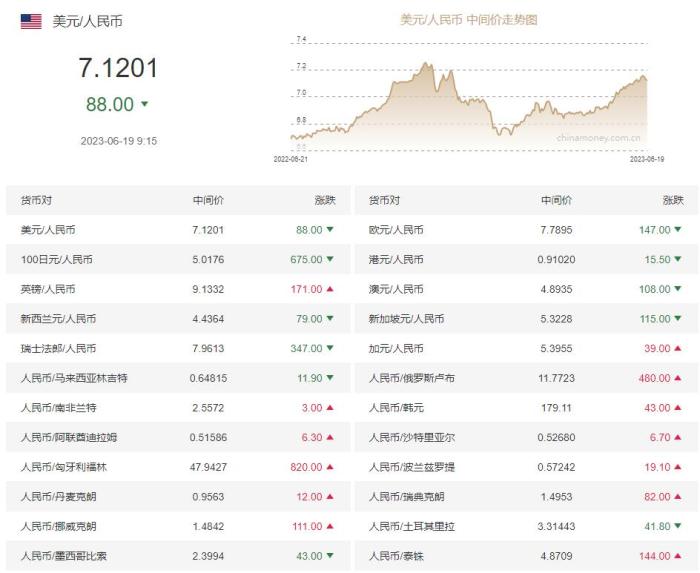
Task: Click the green down arrow in the 瑞士法郎/人民币 row
Action: (330, 348)
